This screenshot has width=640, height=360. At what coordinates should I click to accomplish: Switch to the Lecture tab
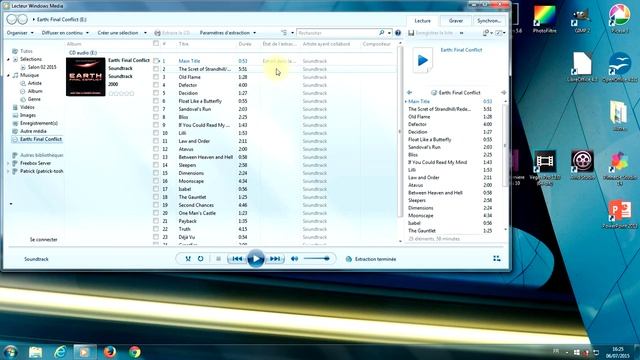coord(422,20)
